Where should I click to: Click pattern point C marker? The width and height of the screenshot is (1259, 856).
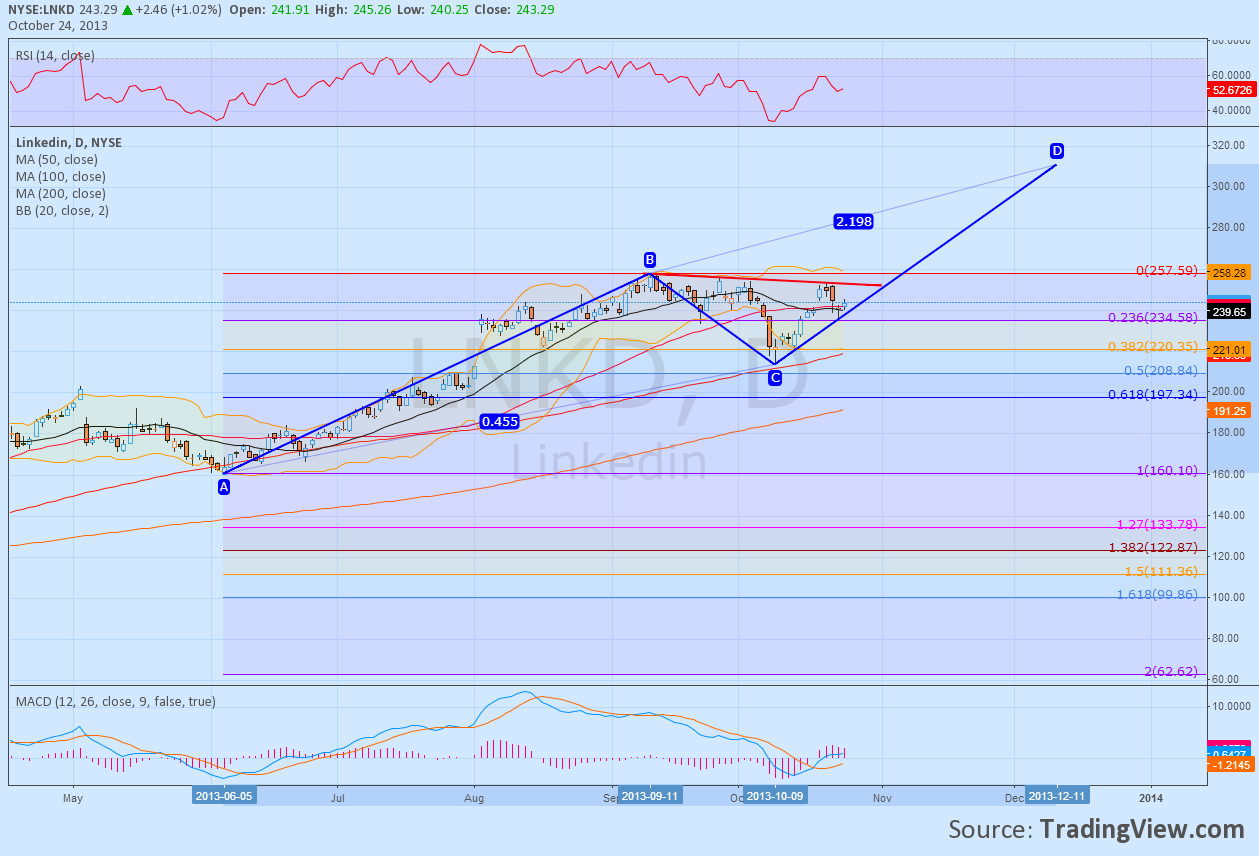coord(774,377)
